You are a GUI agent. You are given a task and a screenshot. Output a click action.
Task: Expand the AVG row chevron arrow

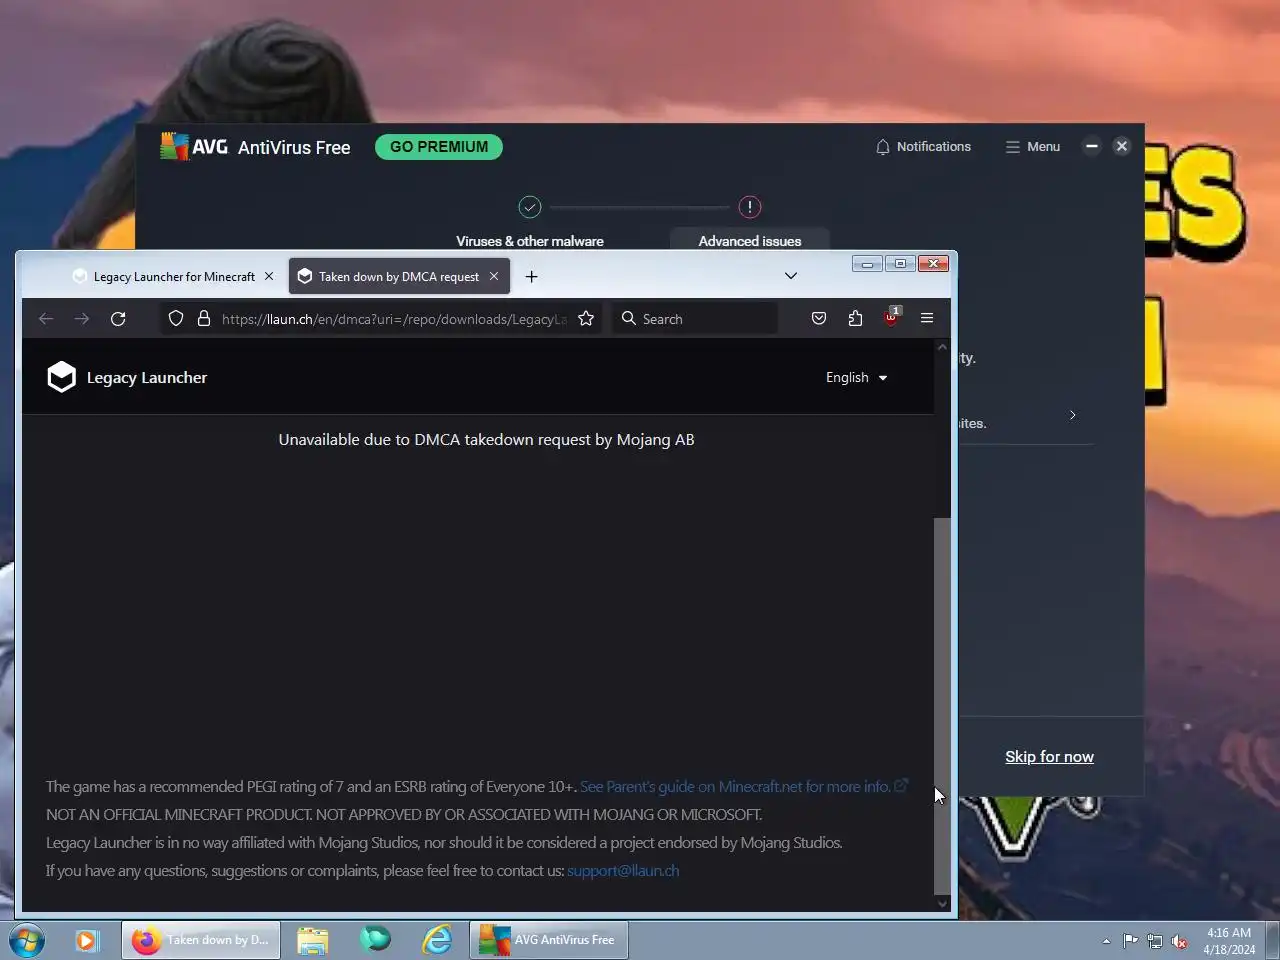(1072, 415)
